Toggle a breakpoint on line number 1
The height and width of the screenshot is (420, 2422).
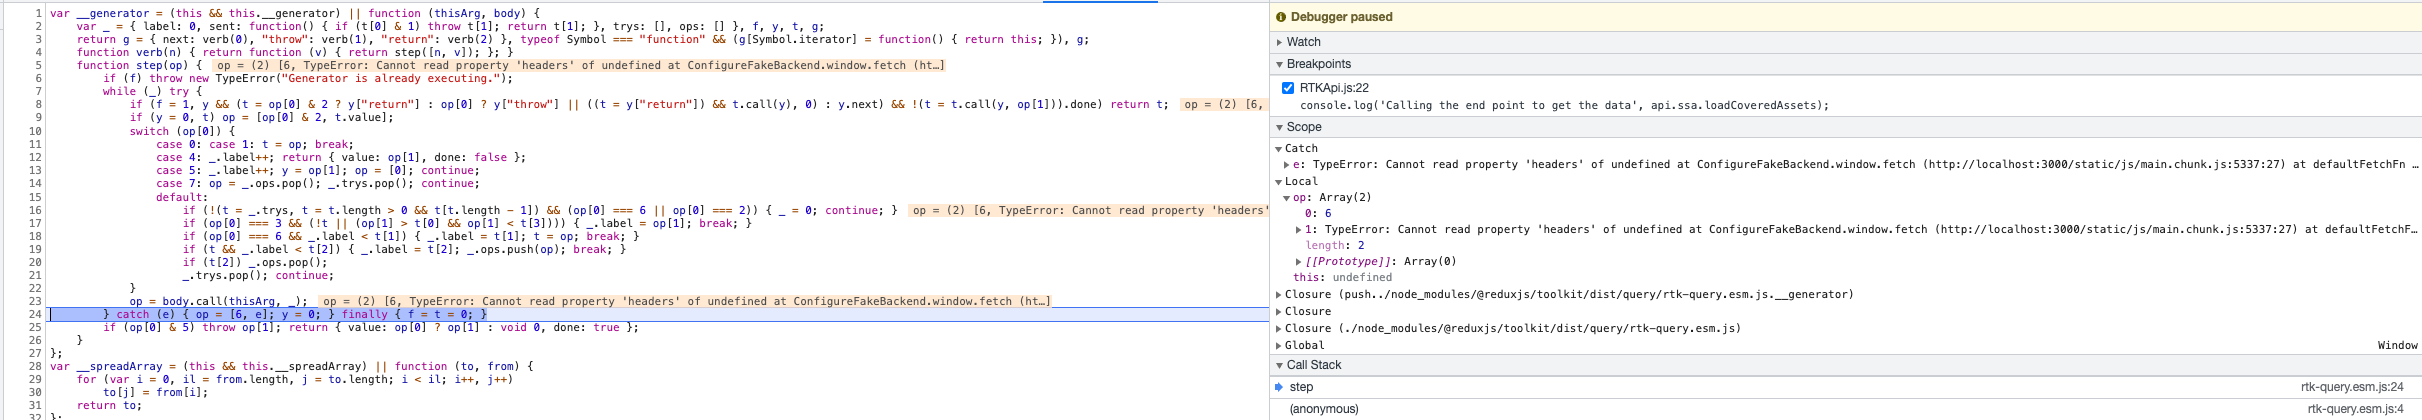click(38, 14)
